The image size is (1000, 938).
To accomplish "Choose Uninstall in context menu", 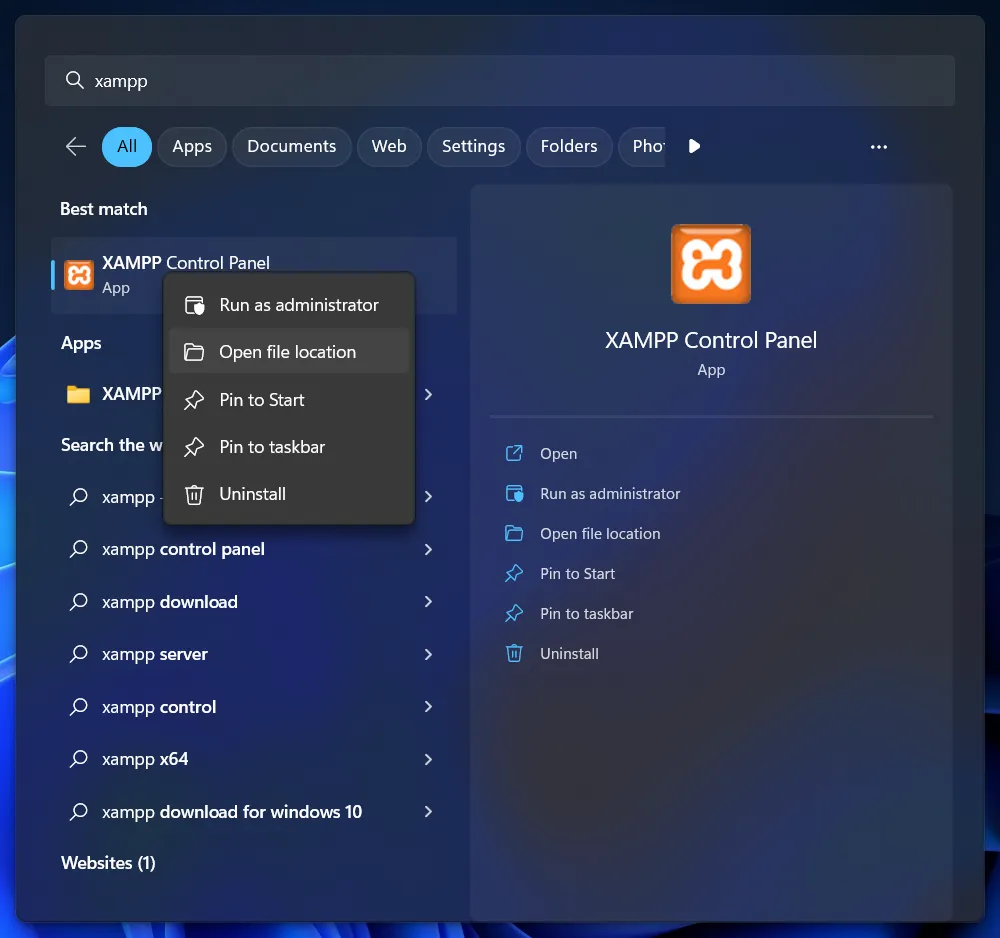I will [289, 494].
